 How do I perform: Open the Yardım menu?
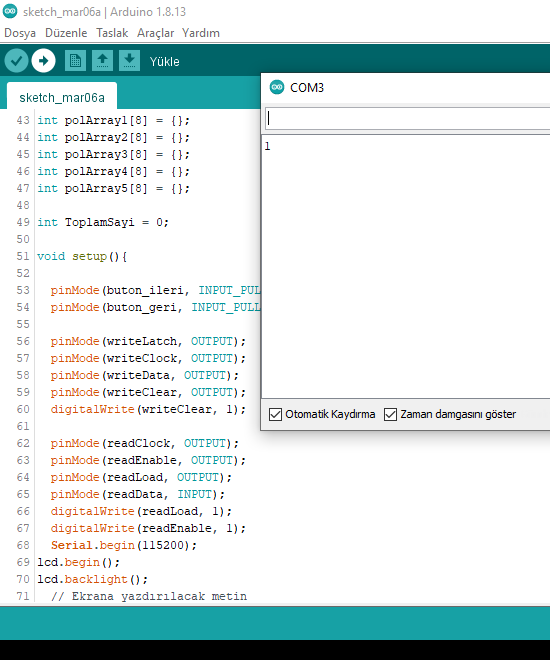[201, 33]
